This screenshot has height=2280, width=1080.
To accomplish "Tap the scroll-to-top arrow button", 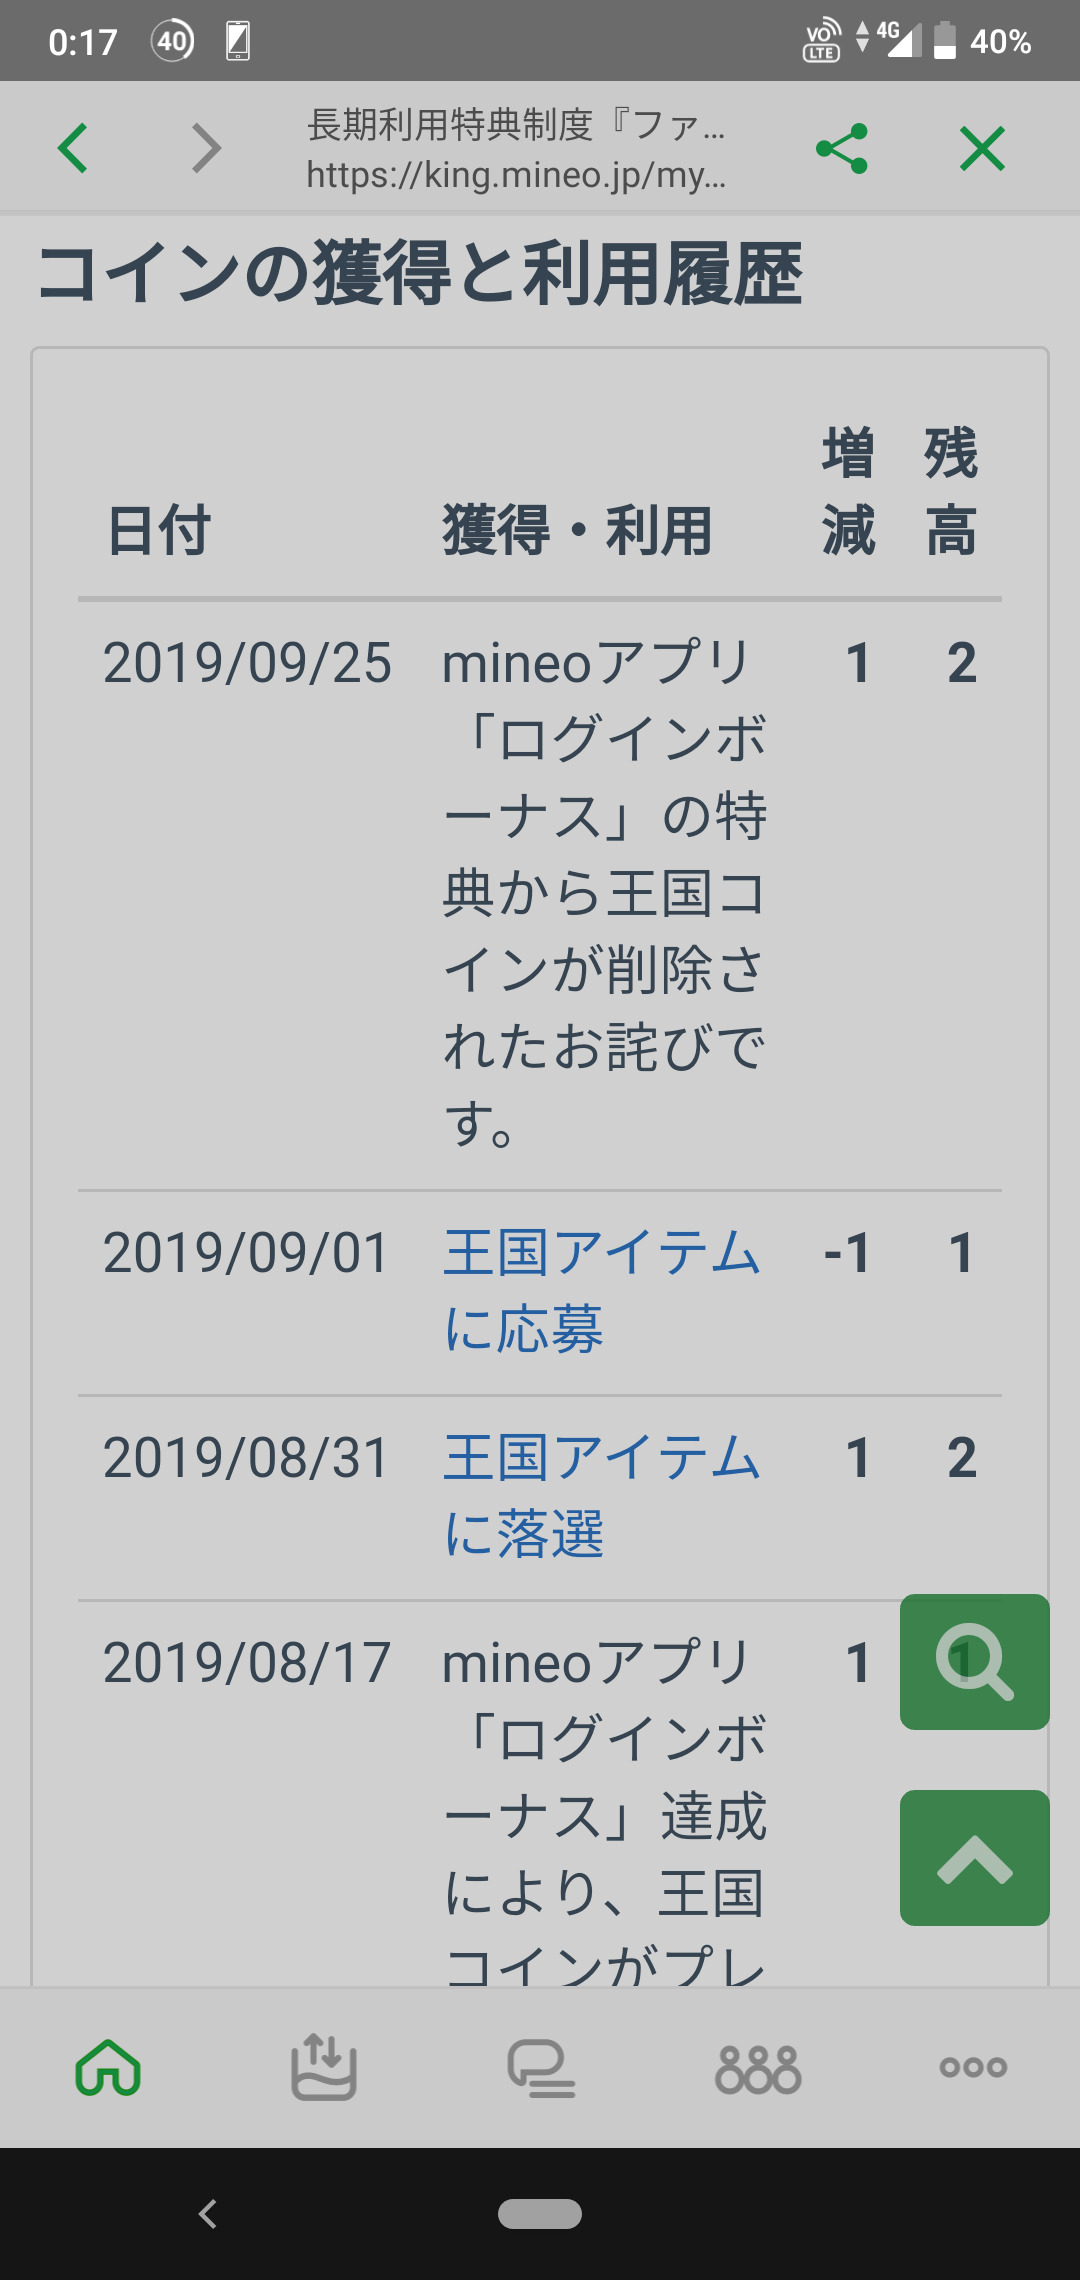I will pyautogui.click(x=974, y=1858).
